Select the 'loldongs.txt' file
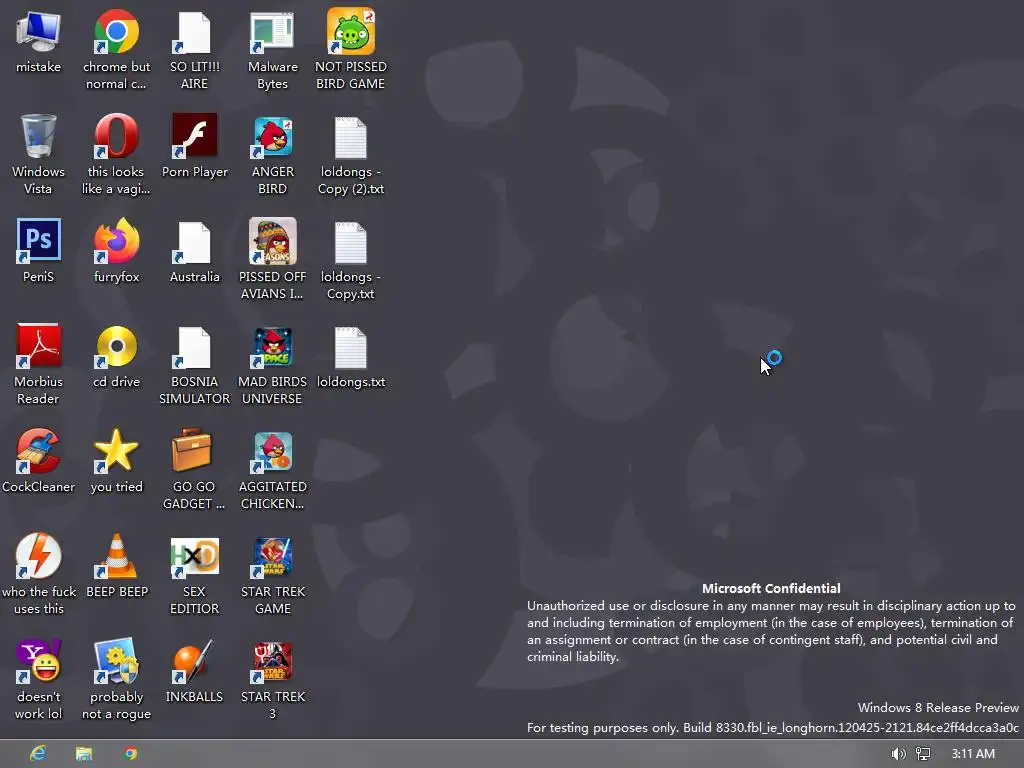This screenshot has height=768, width=1024. pyautogui.click(x=351, y=347)
